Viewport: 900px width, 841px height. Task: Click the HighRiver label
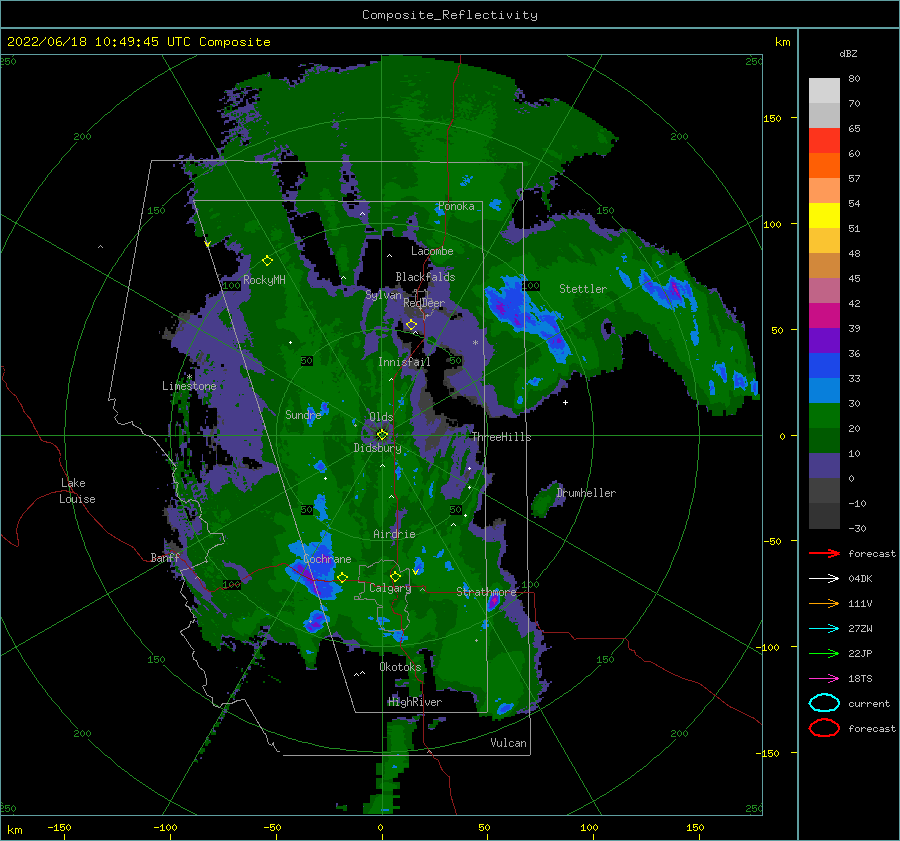415,702
